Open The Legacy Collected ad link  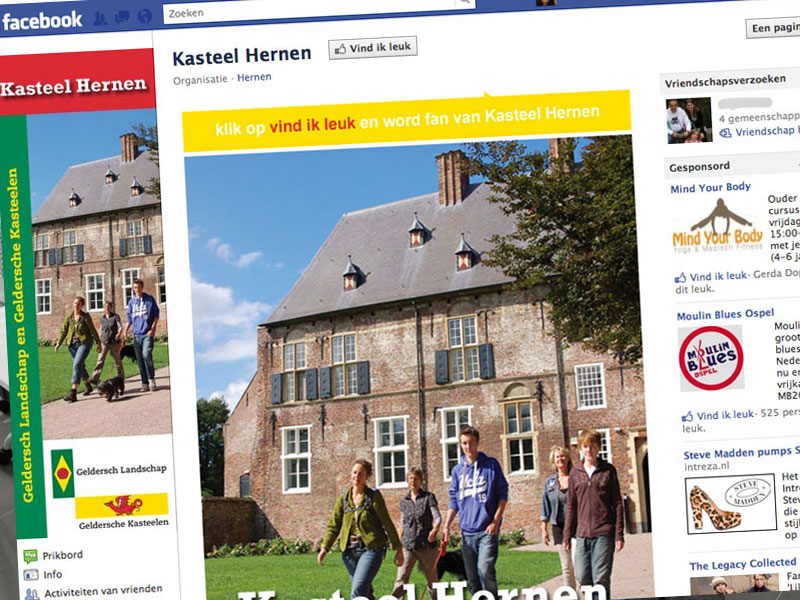point(743,564)
